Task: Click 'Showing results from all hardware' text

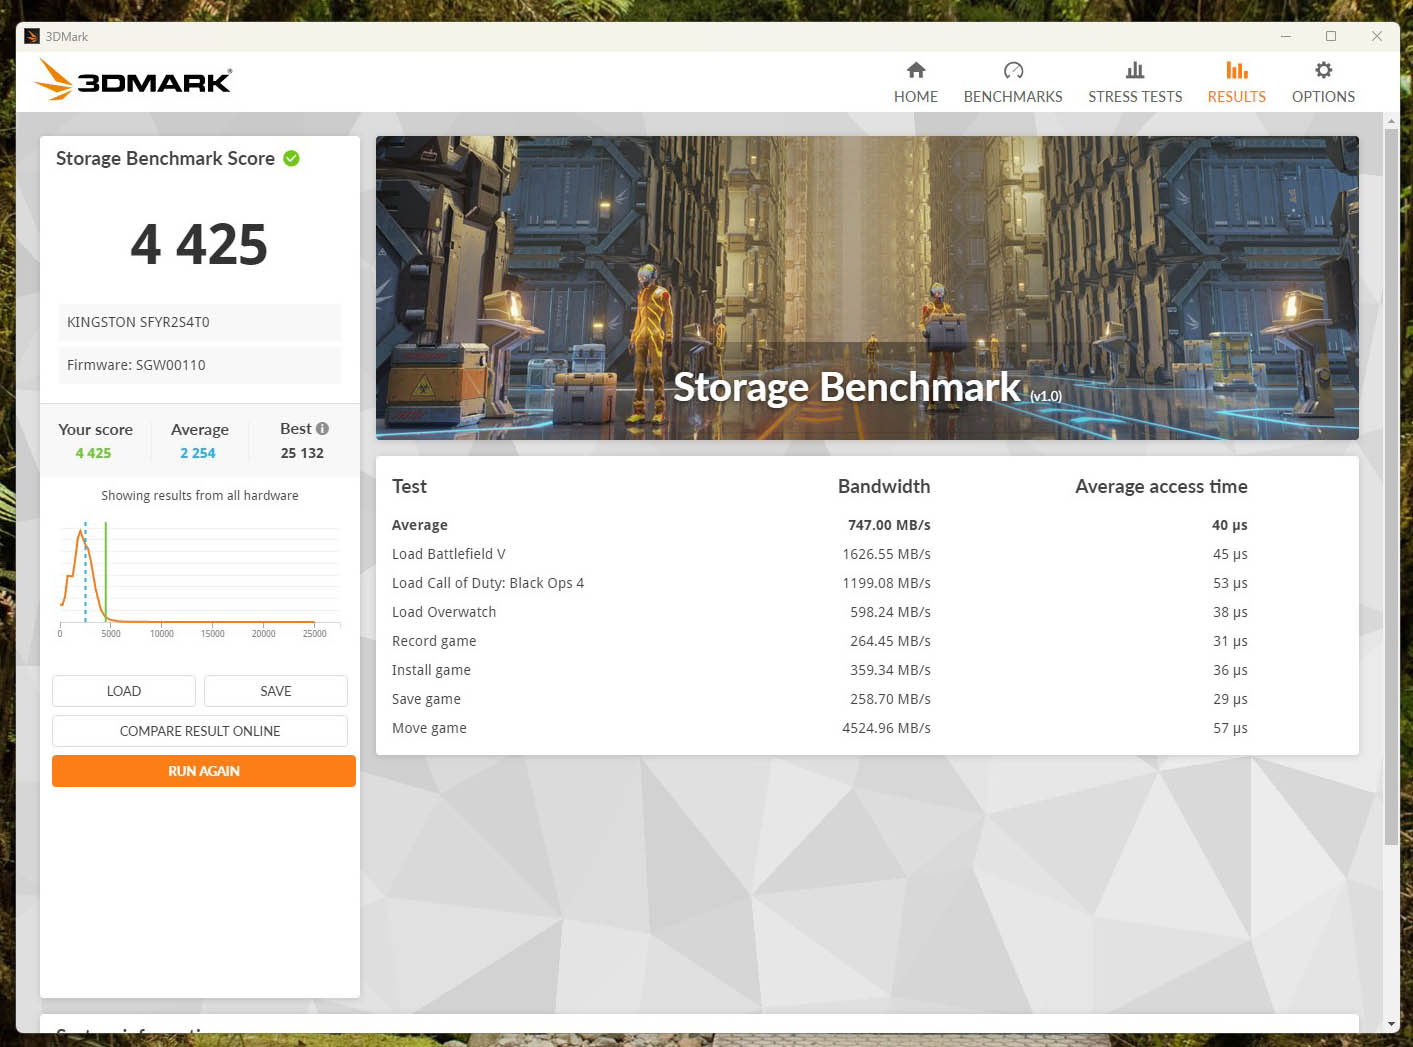Action: [x=200, y=495]
